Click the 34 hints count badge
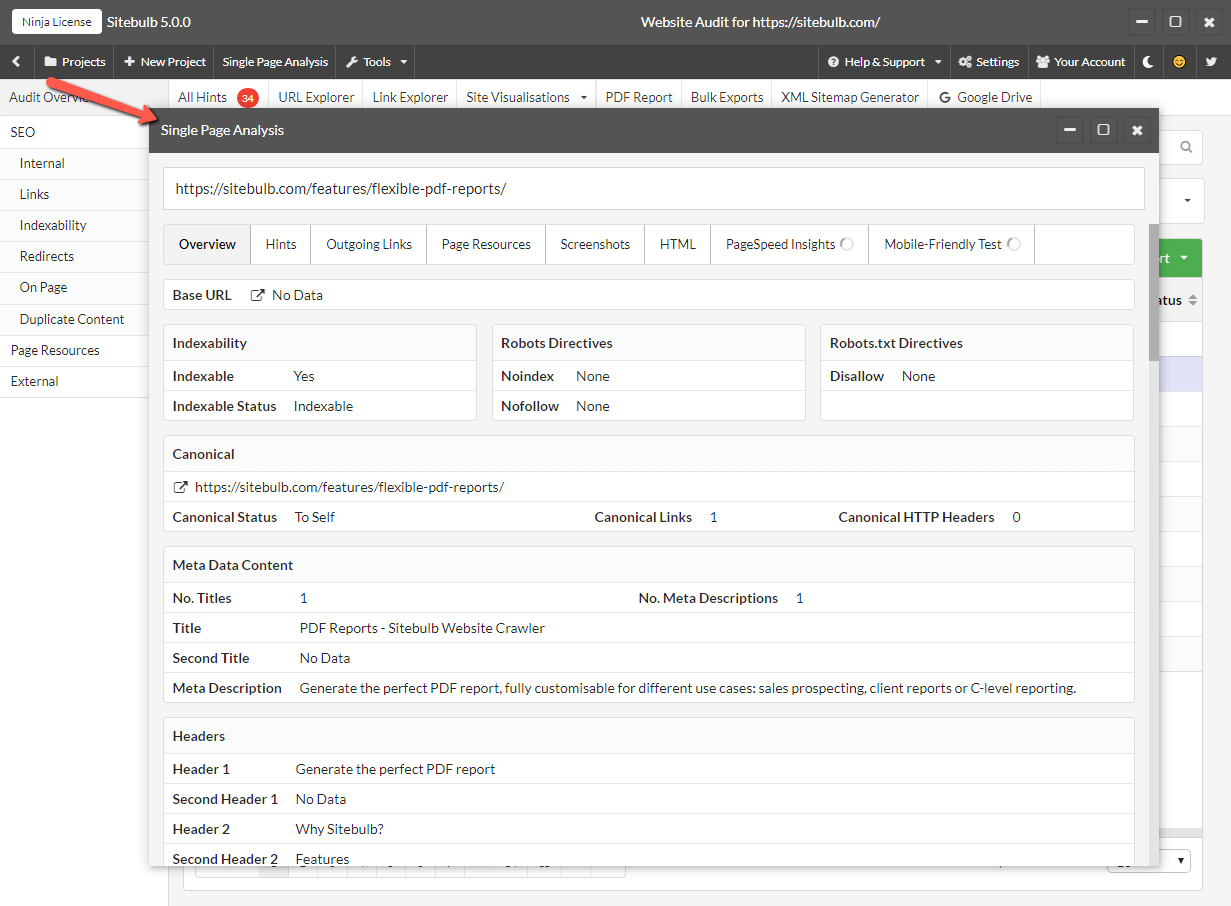Viewport: 1231px width, 906px height. (x=247, y=98)
